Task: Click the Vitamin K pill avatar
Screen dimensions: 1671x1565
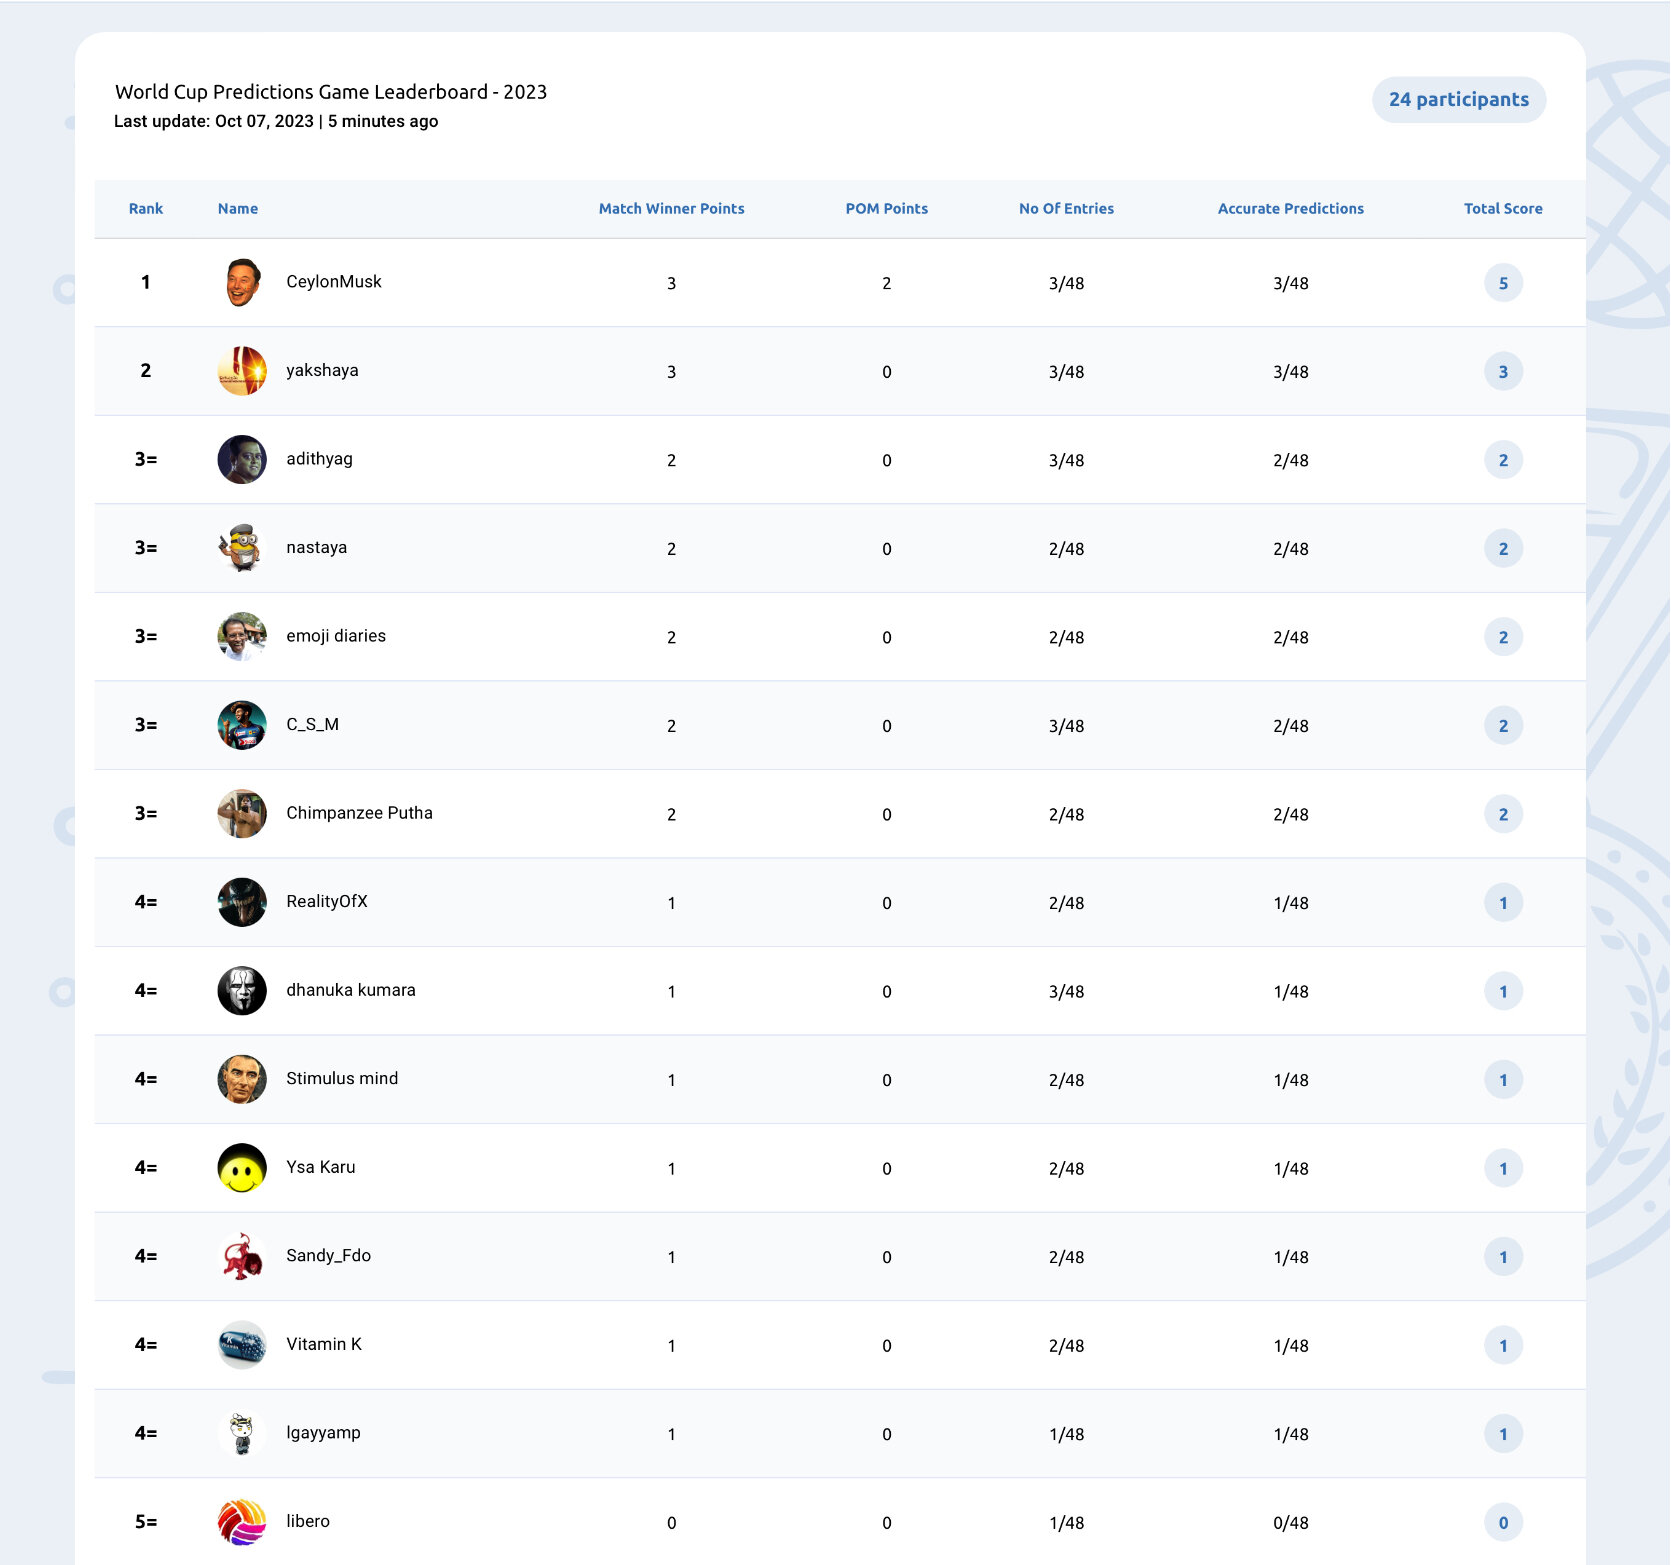Action: 242,1345
